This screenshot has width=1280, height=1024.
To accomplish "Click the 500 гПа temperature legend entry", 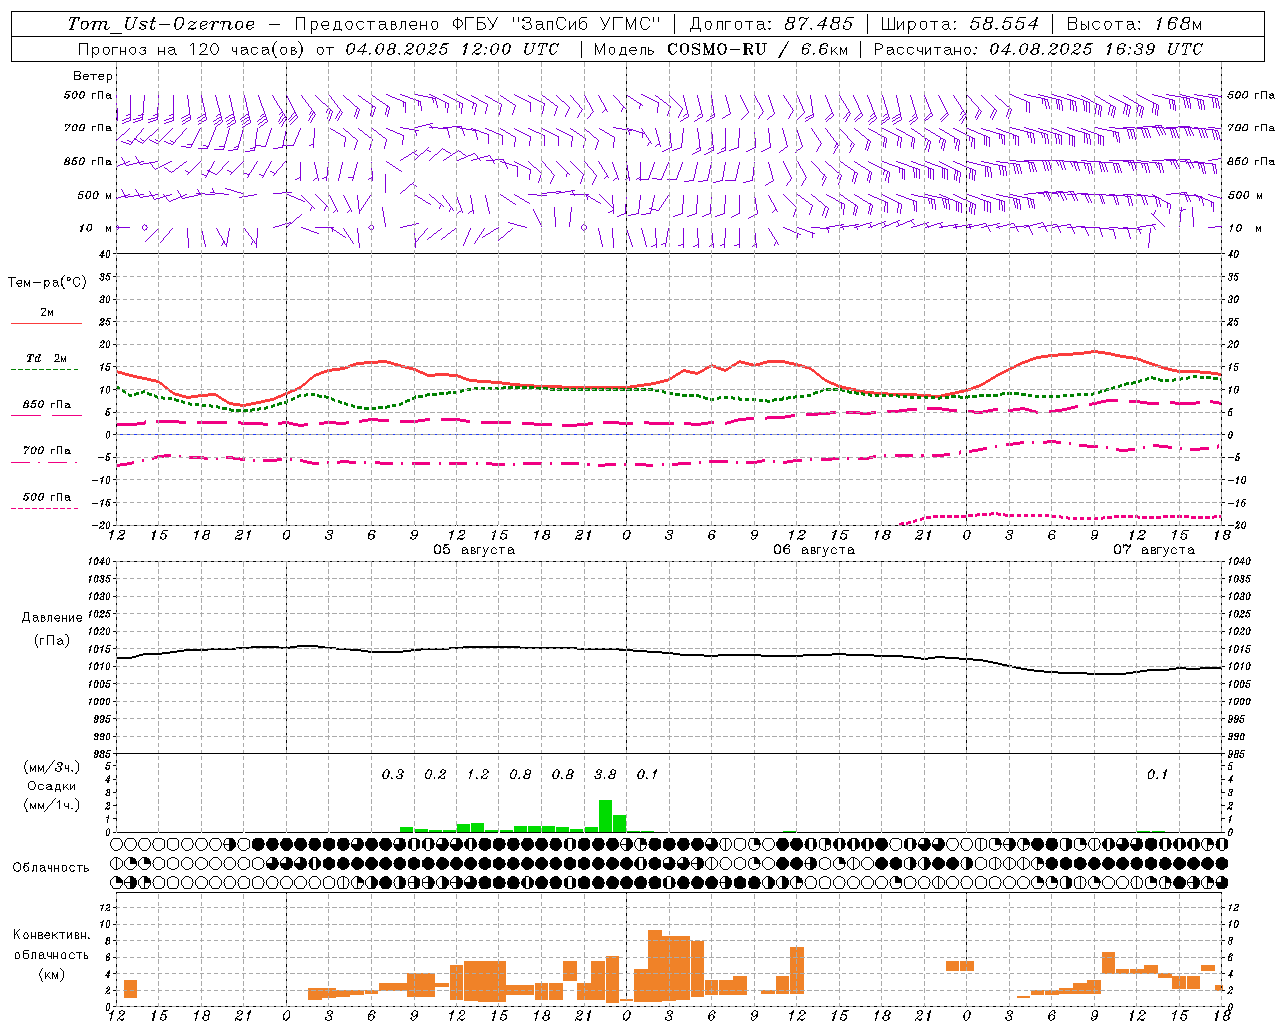I will 46,497.
